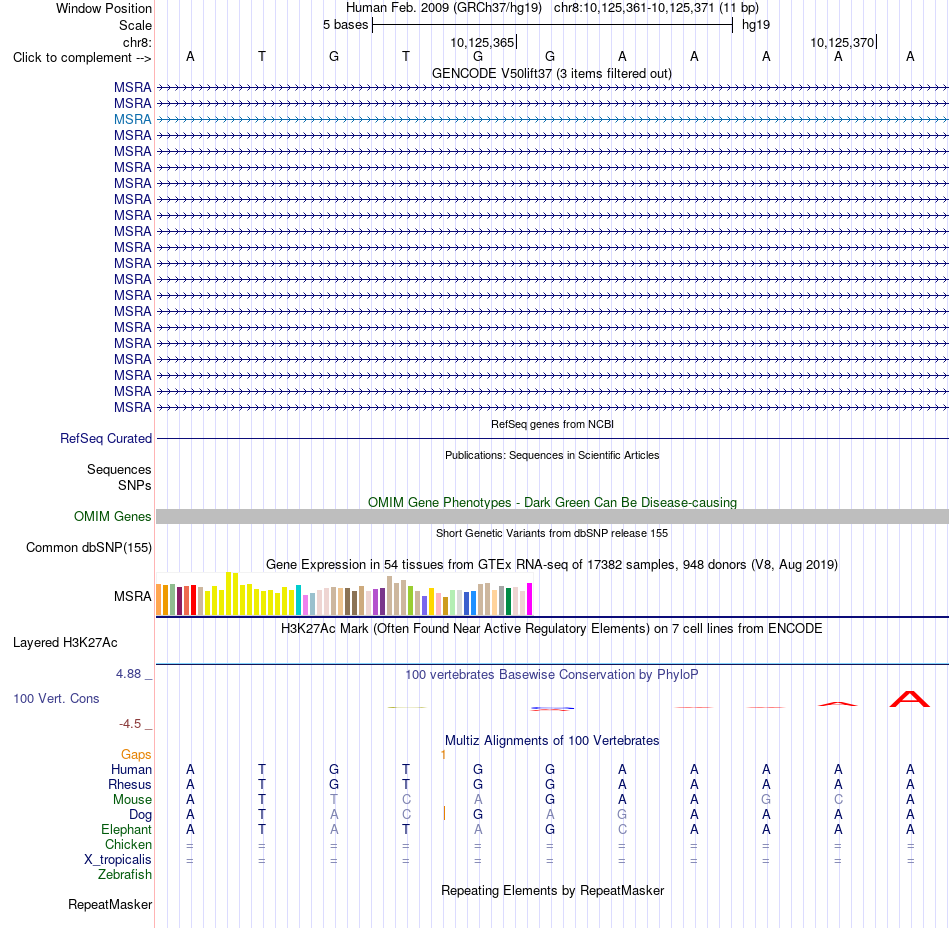The width and height of the screenshot is (950, 928).
Task: Click the 10,125,365 ruler position marker
Action: tap(483, 42)
